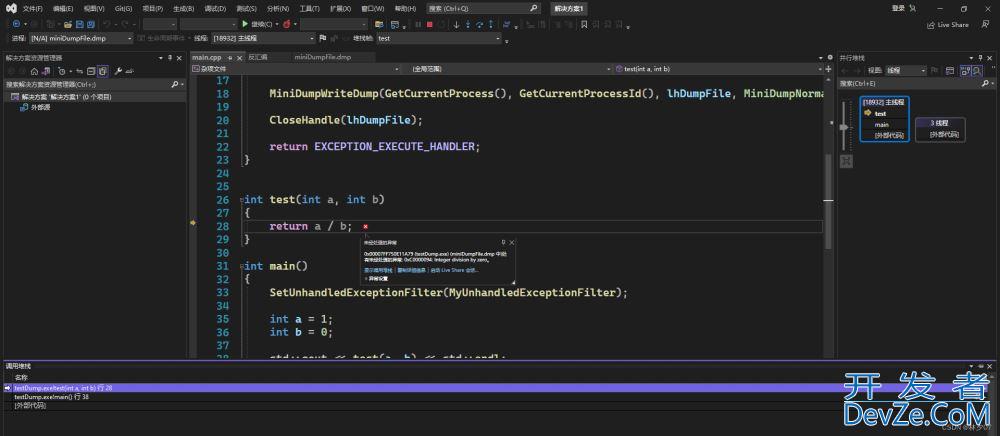The image size is (1000, 436).
Task: Toggle the zoom magnifier in Parallel Stacks
Action: (x=977, y=71)
